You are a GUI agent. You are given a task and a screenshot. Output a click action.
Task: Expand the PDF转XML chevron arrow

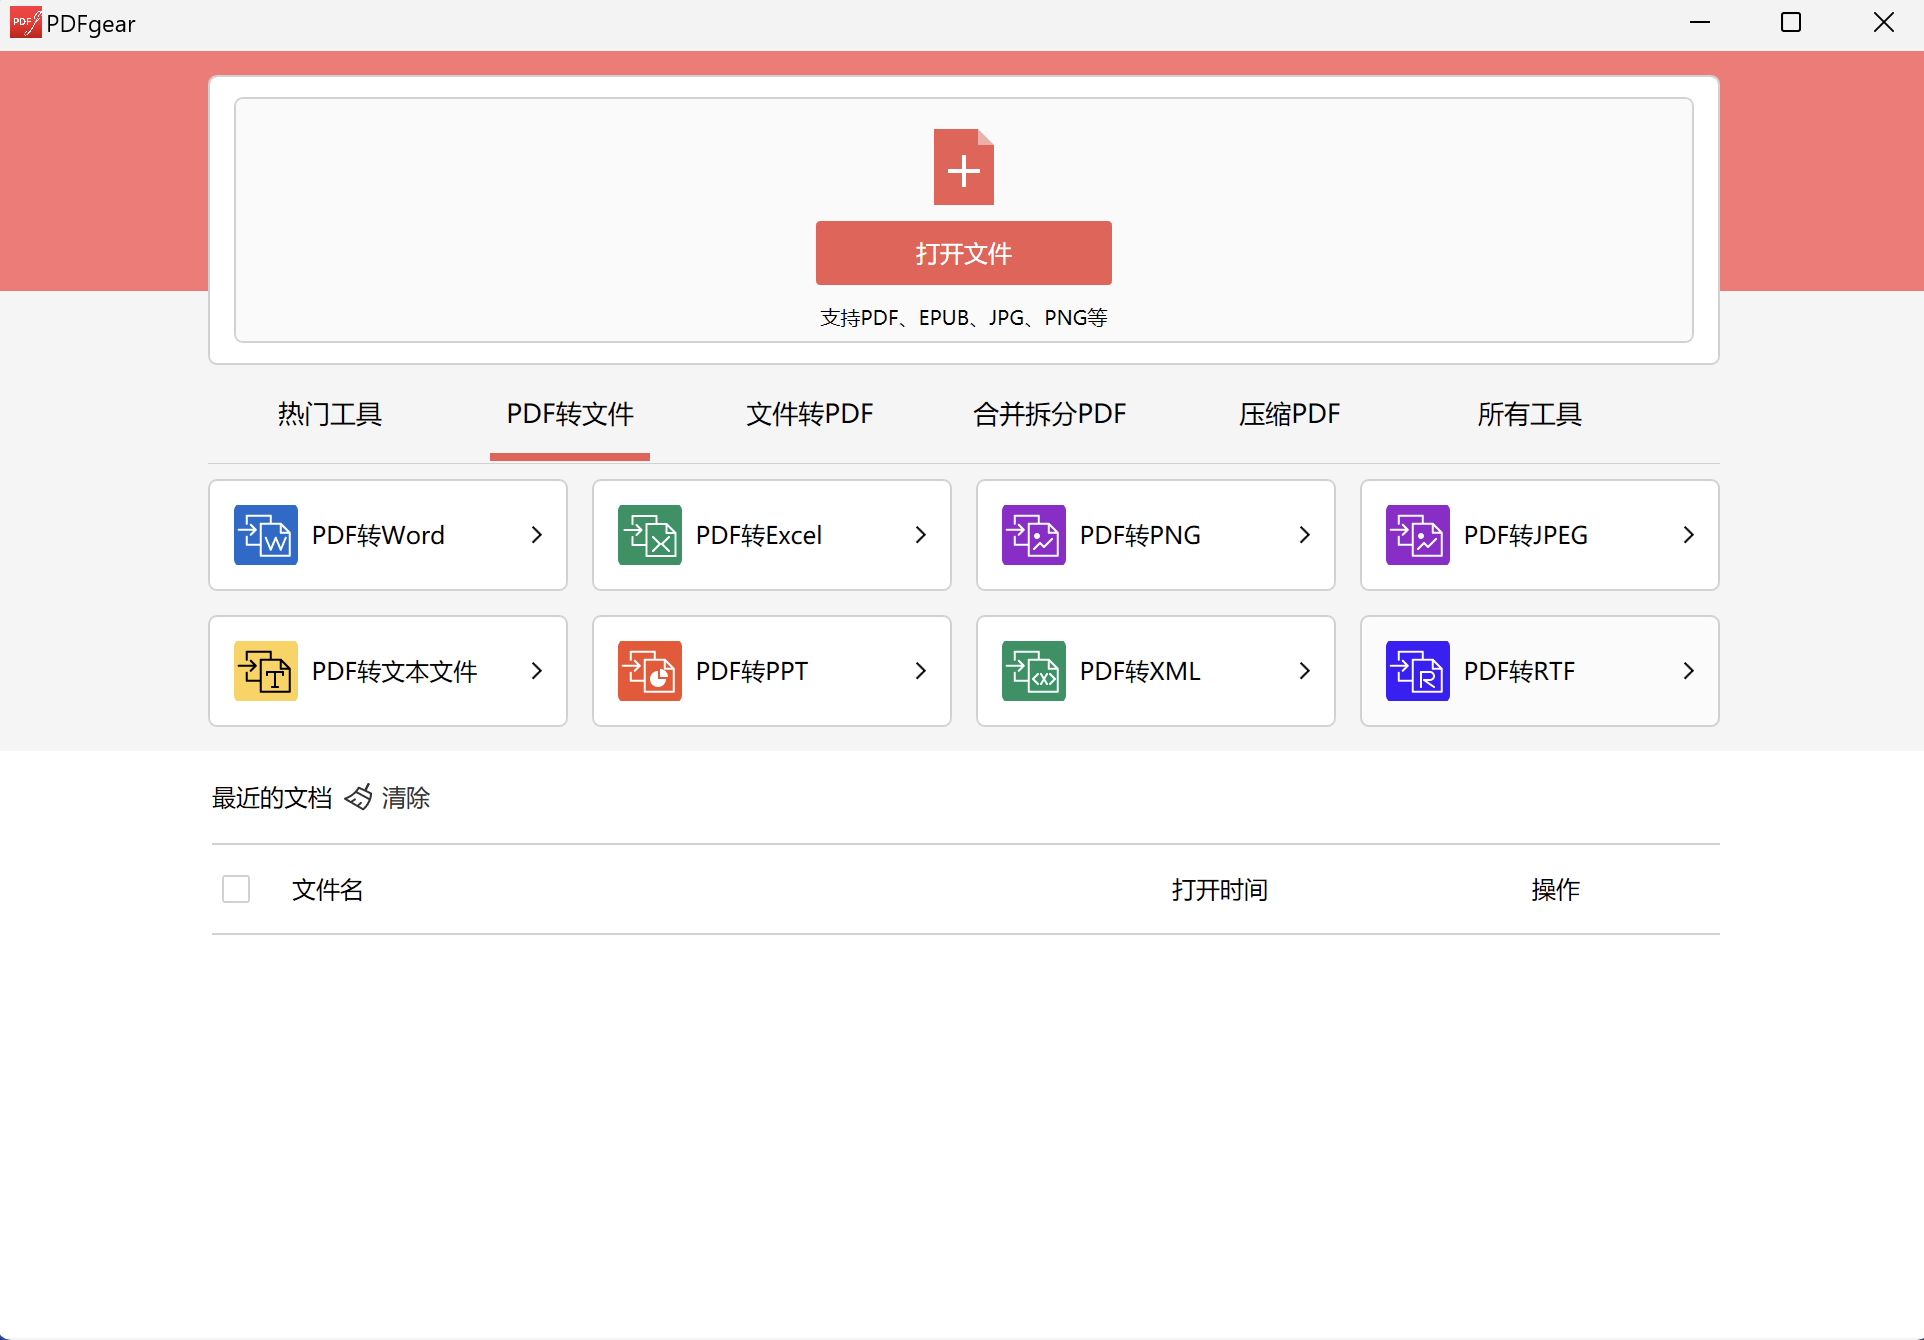coord(1305,671)
